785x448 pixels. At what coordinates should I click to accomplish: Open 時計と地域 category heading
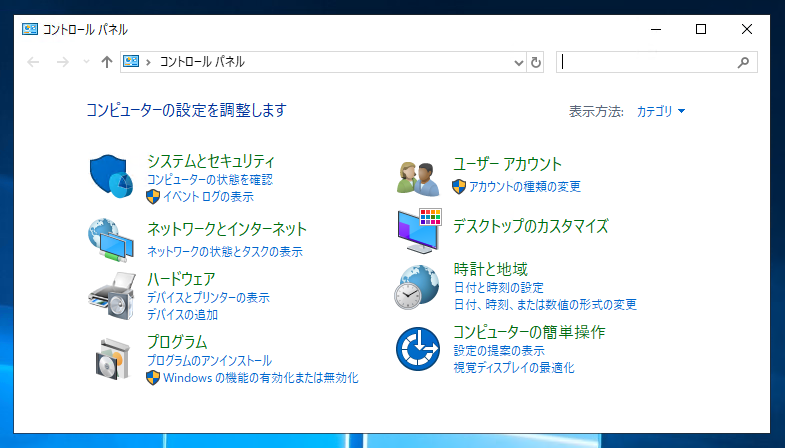coord(491,269)
